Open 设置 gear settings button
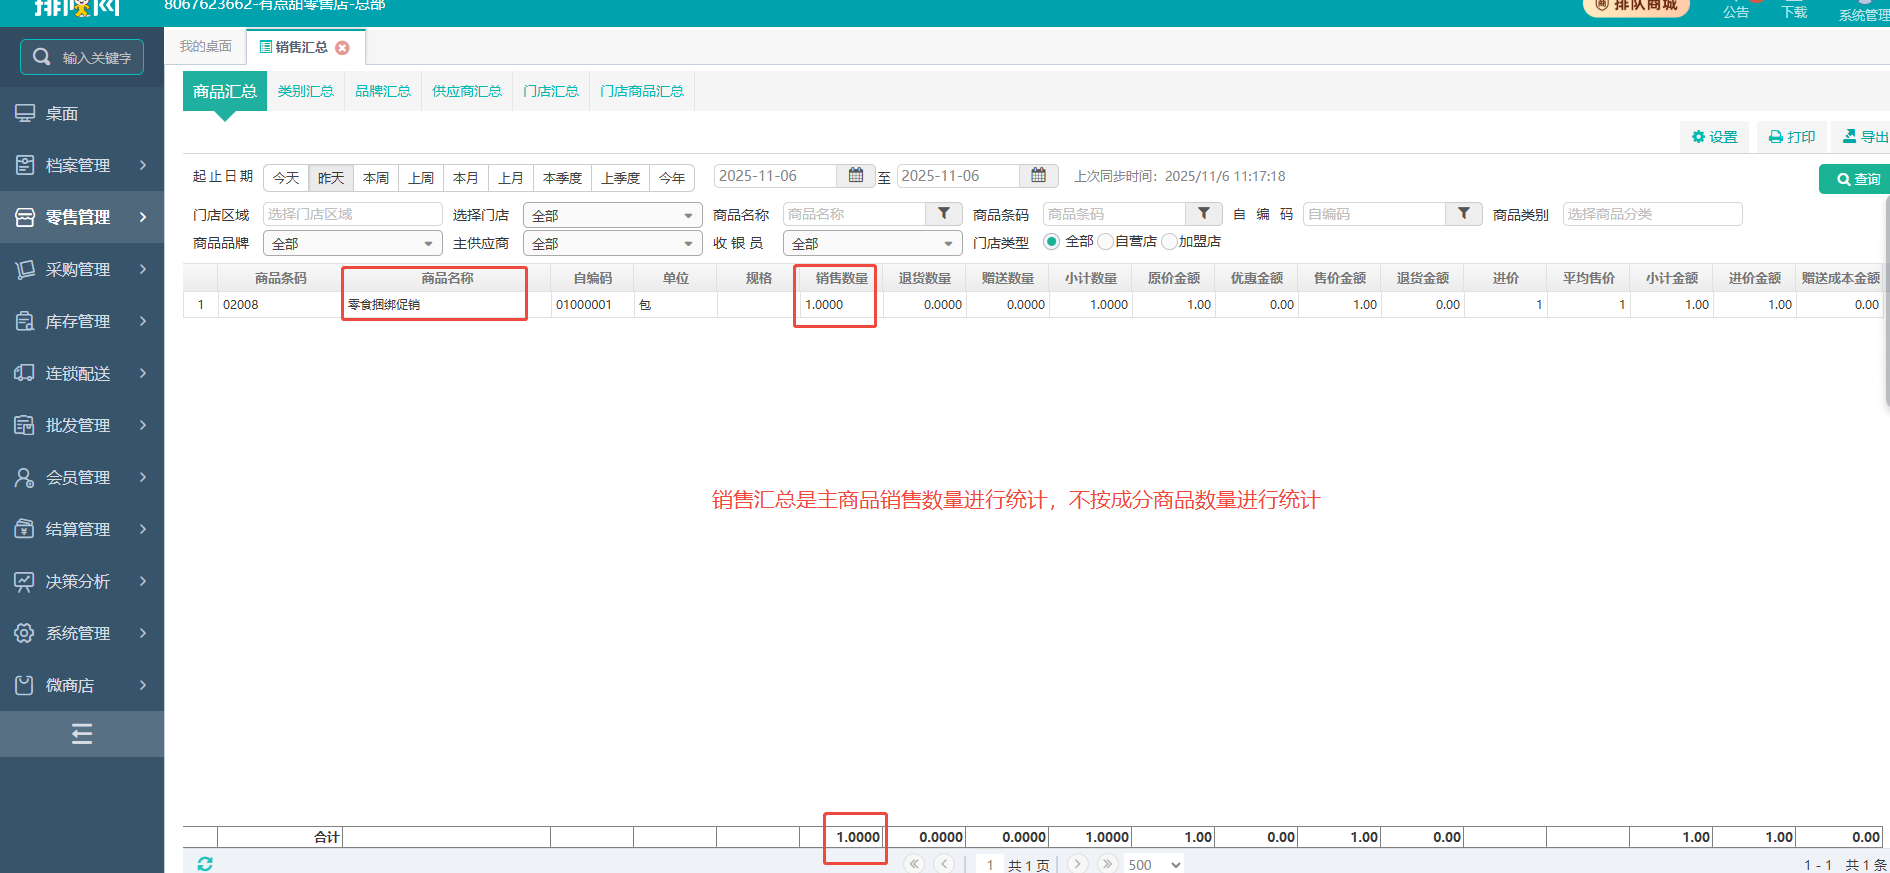Viewport: 1890px width, 873px height. click(x=1714, y=137)
